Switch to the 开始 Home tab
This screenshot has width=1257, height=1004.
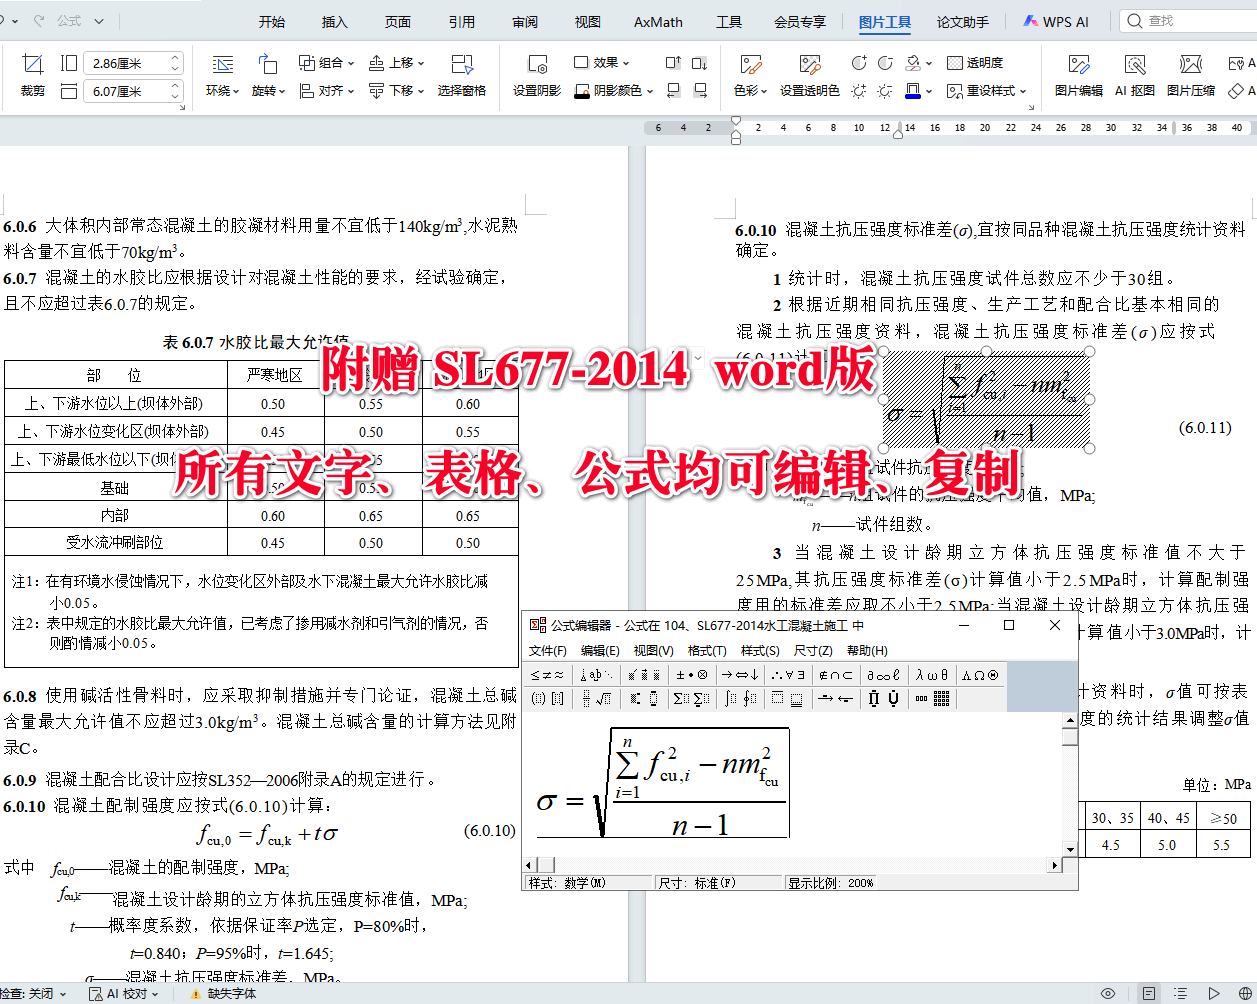[272, 21]
